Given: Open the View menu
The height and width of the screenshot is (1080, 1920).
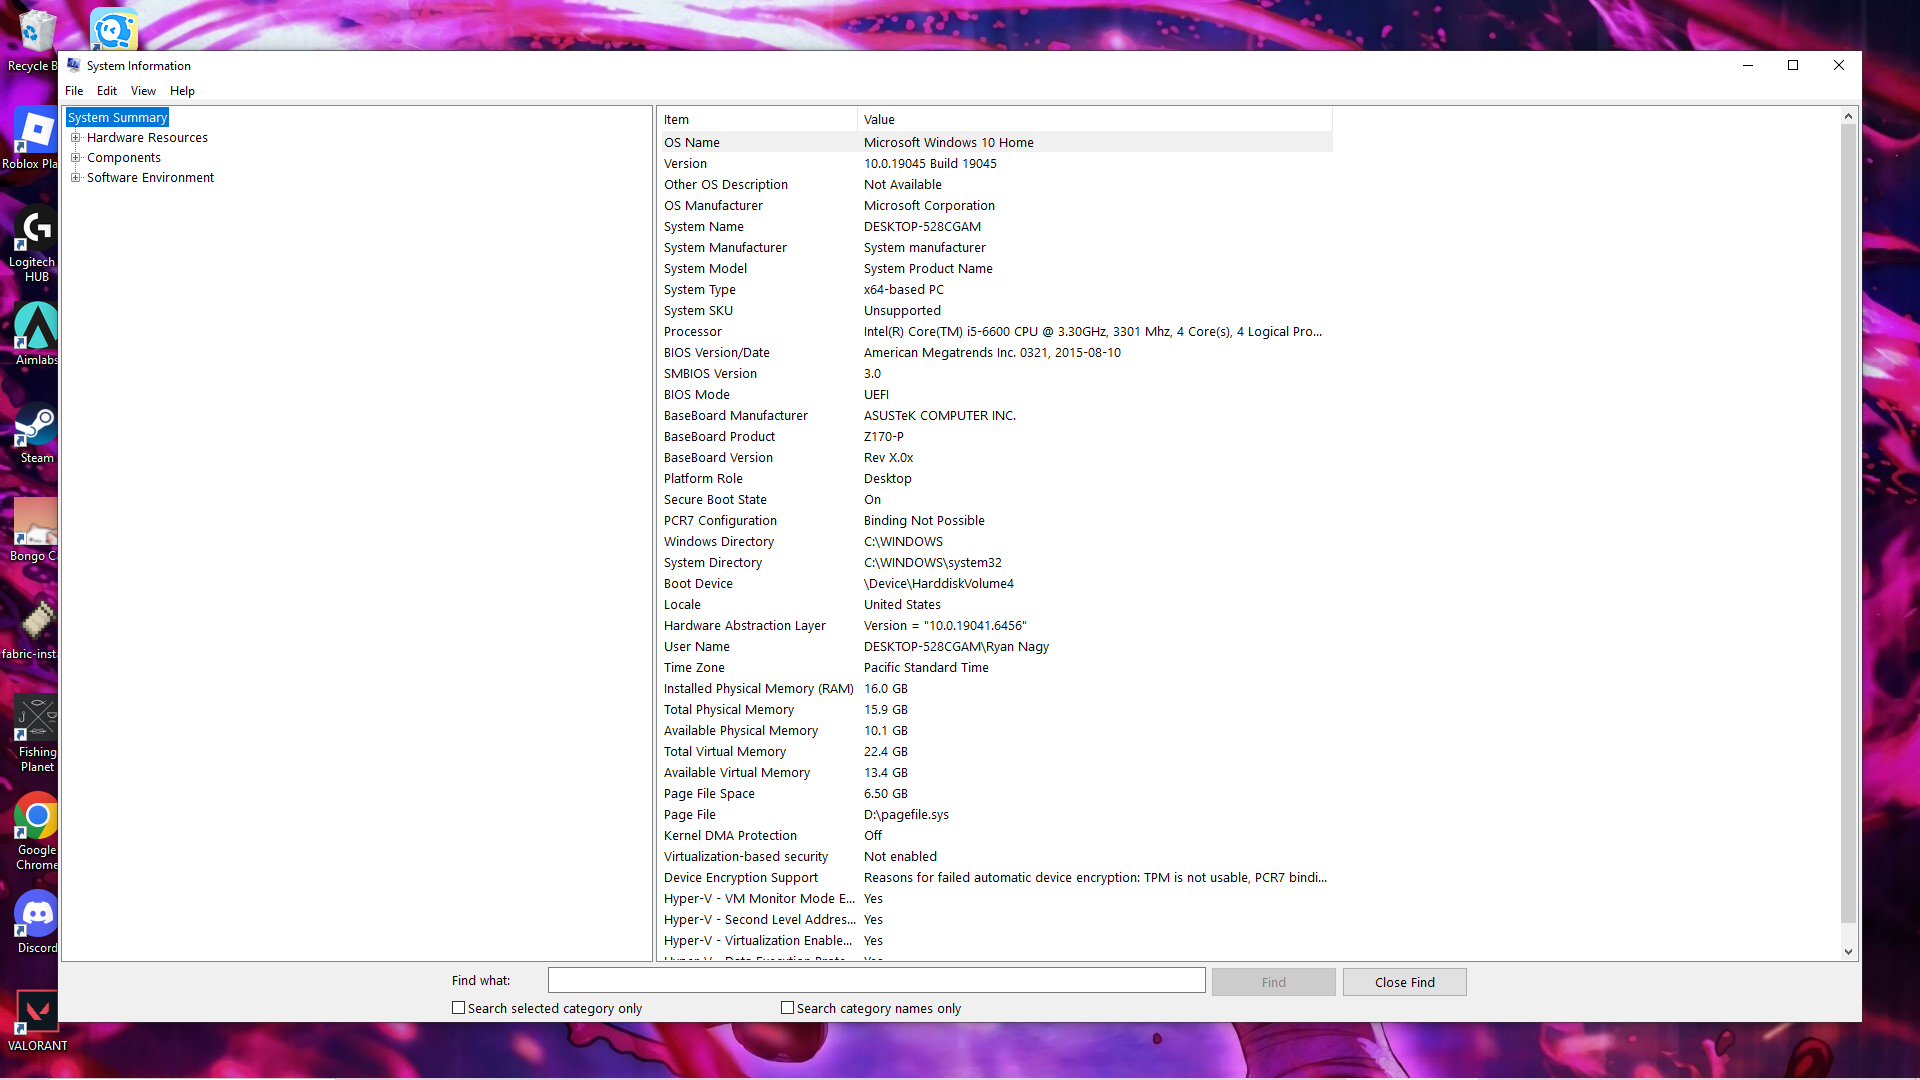Looking at the screenshot, I should pos(143,91).
